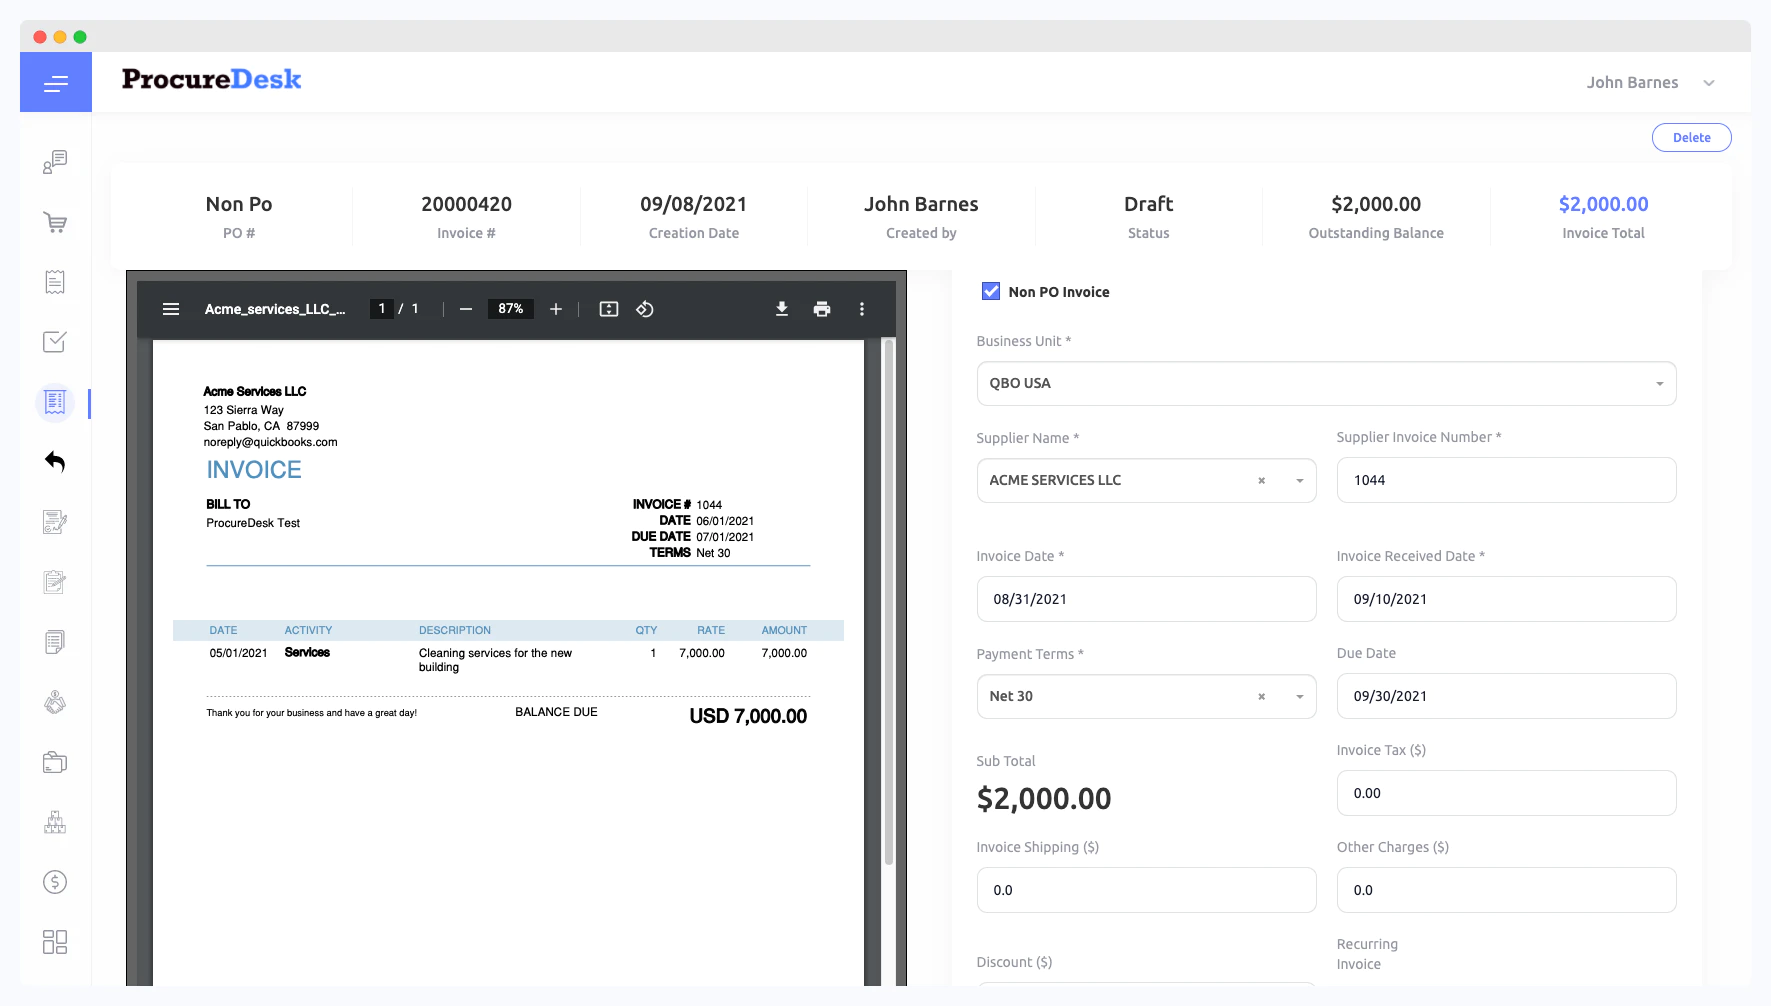Print the invoice PDF

[822, 309]
